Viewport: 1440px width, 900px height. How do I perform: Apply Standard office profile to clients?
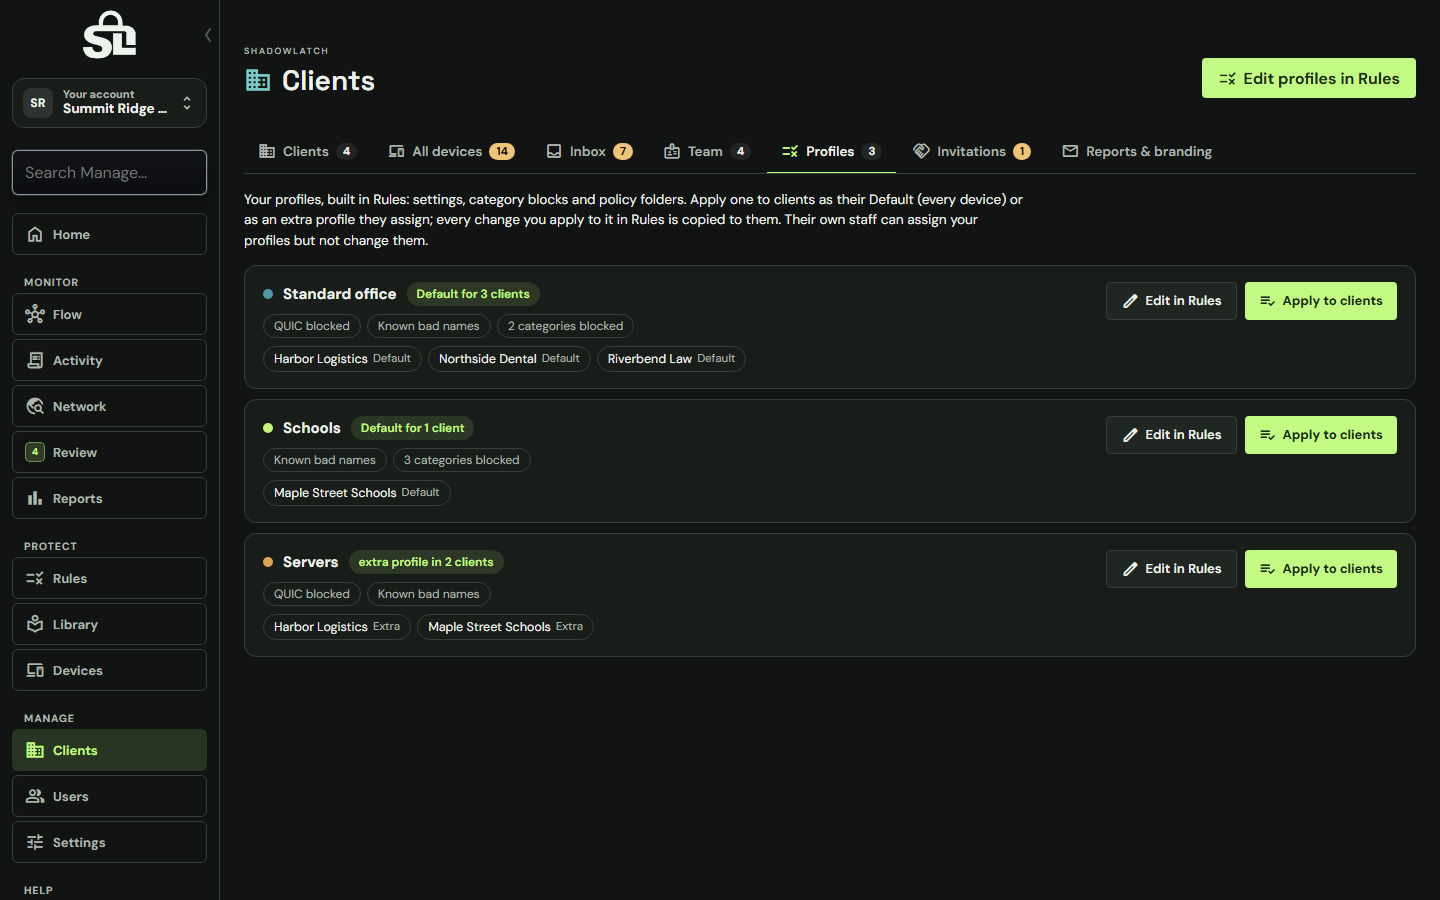(x=1320, y=301)
